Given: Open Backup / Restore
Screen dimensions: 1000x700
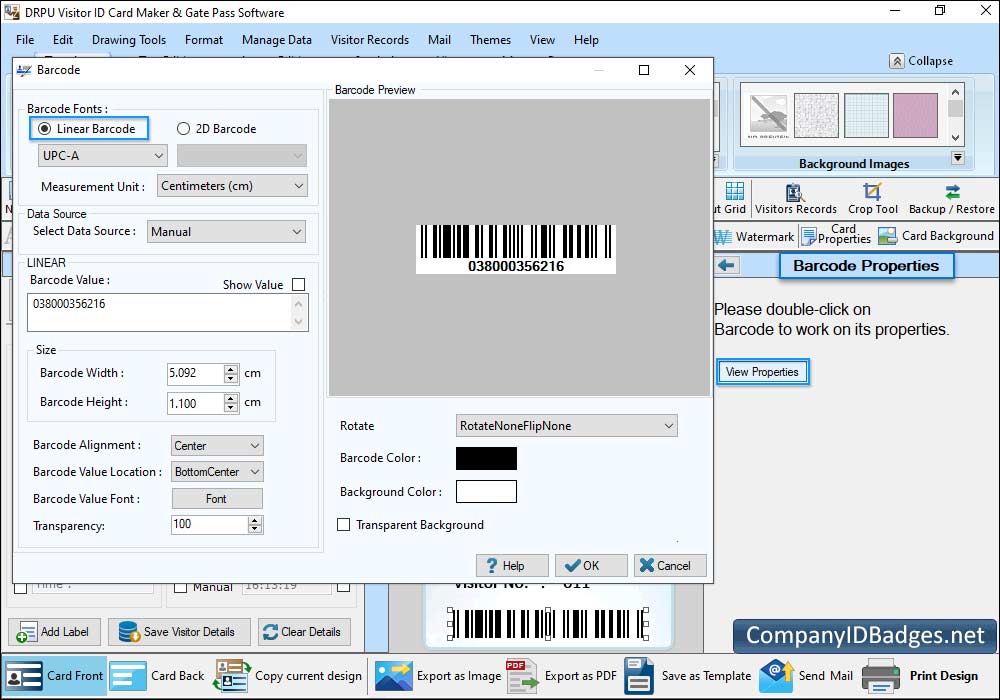Looking at the screenshot, I should point(951,198).
